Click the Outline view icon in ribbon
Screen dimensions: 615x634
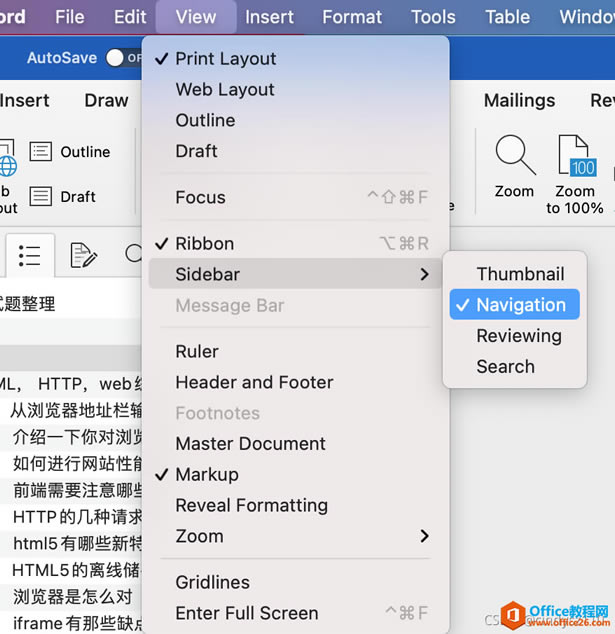(40, 152)
